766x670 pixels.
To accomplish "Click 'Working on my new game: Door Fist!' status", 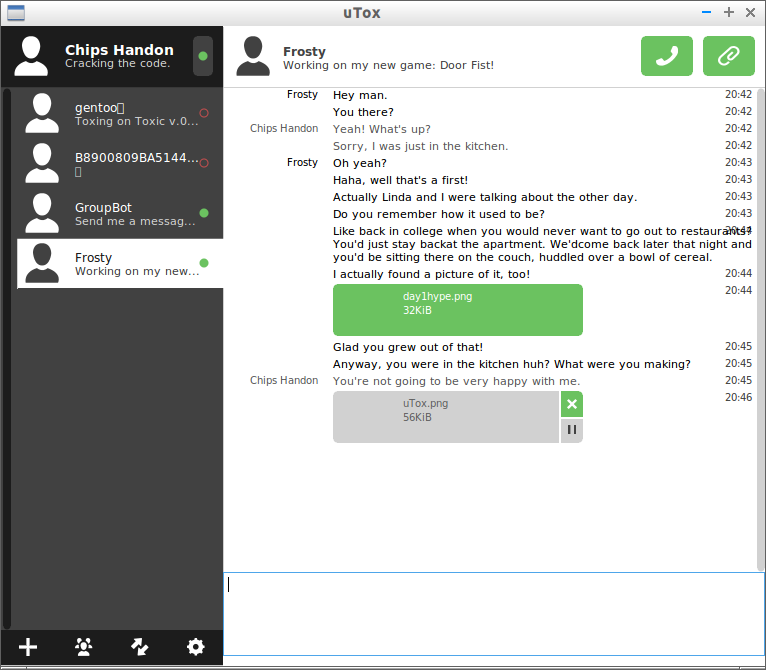I will (388, 65).
